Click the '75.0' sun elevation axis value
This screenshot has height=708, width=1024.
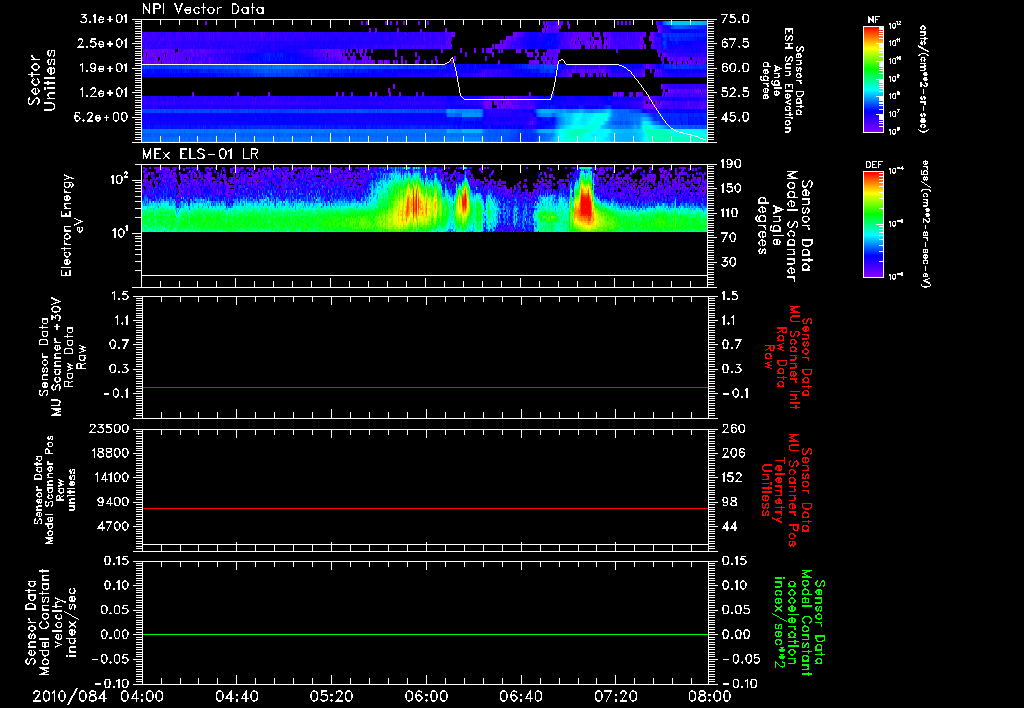click(735, 19)
